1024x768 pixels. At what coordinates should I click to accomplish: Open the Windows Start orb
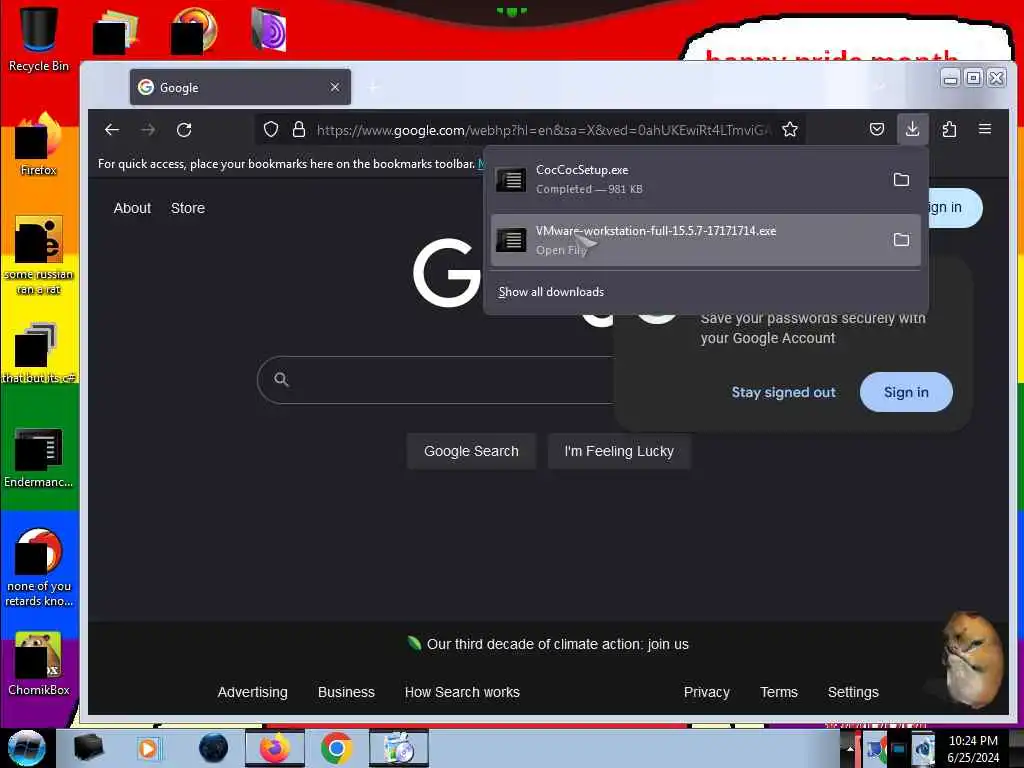click(x=26, y=748)
